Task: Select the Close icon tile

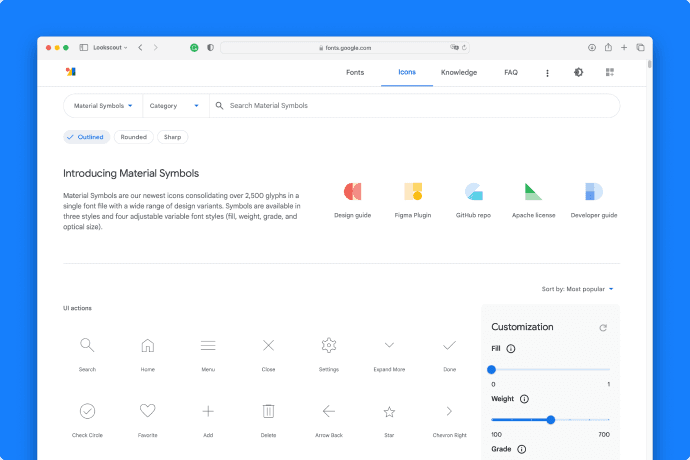Action: [268, 346]
